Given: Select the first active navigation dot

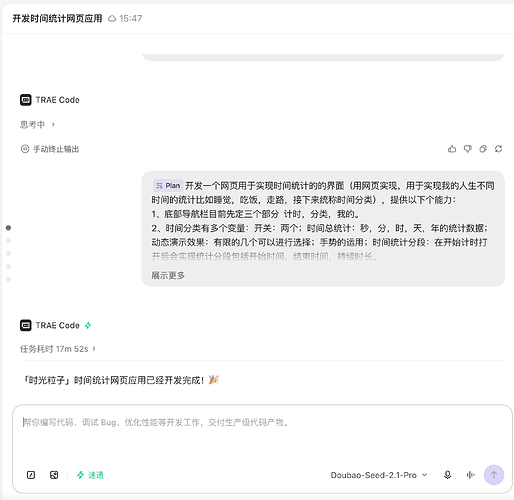Looking at the screenshot, I should [9, 228].
